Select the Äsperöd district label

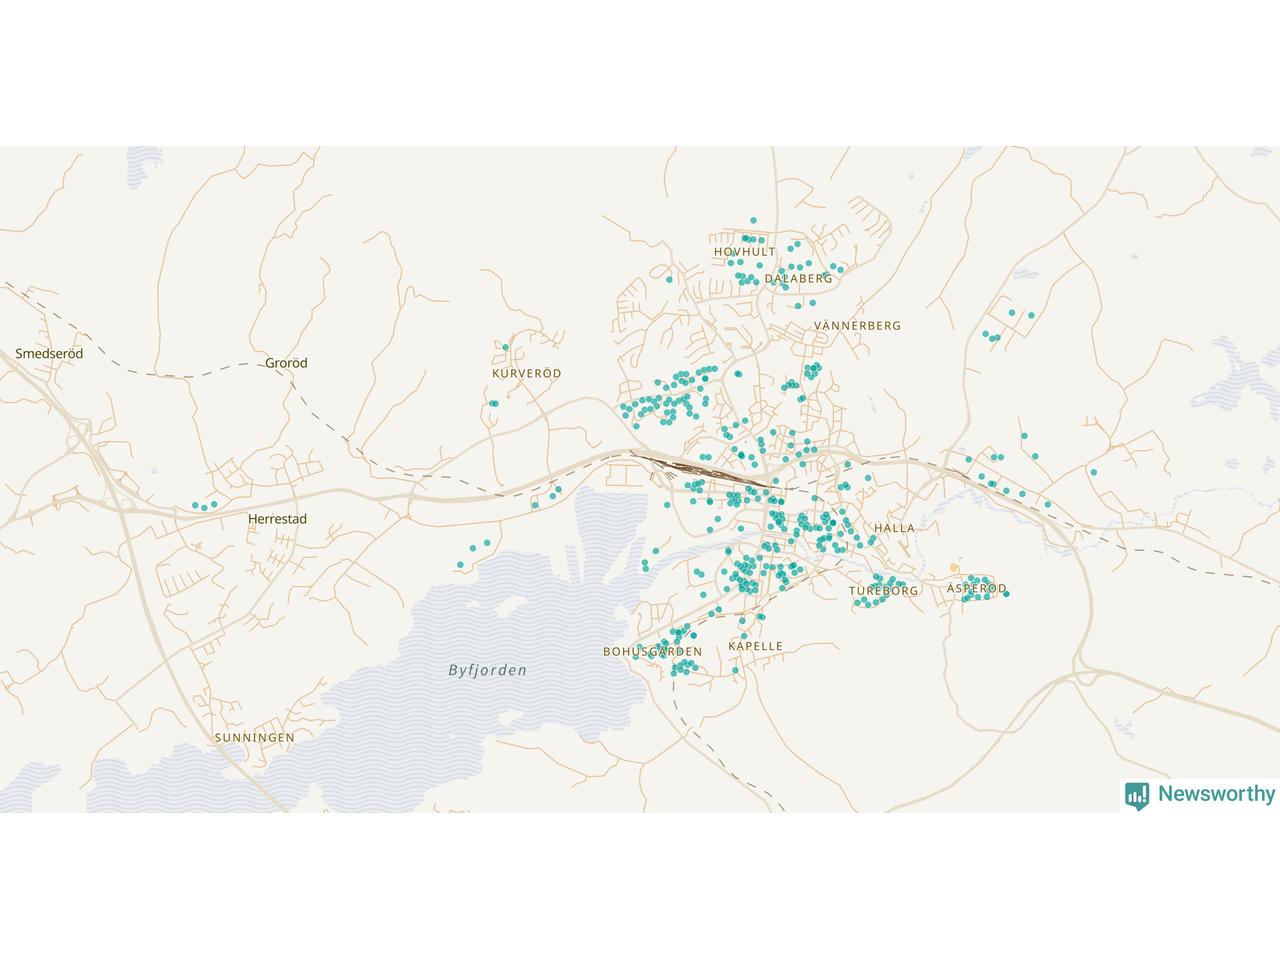[976, 589]
